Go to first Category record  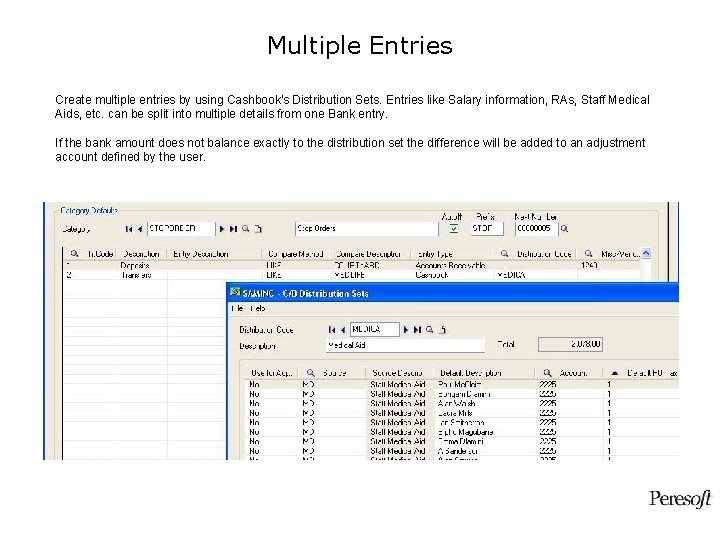click(129, 229)
